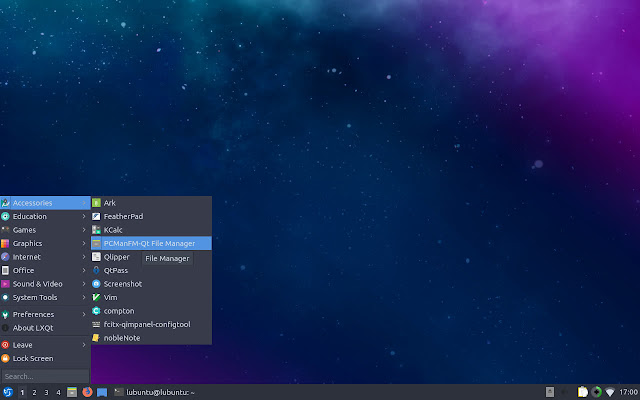Viewport: 640px width, 400px height.
Task: Launch KCalc calculator
Action: pos(151,230)
